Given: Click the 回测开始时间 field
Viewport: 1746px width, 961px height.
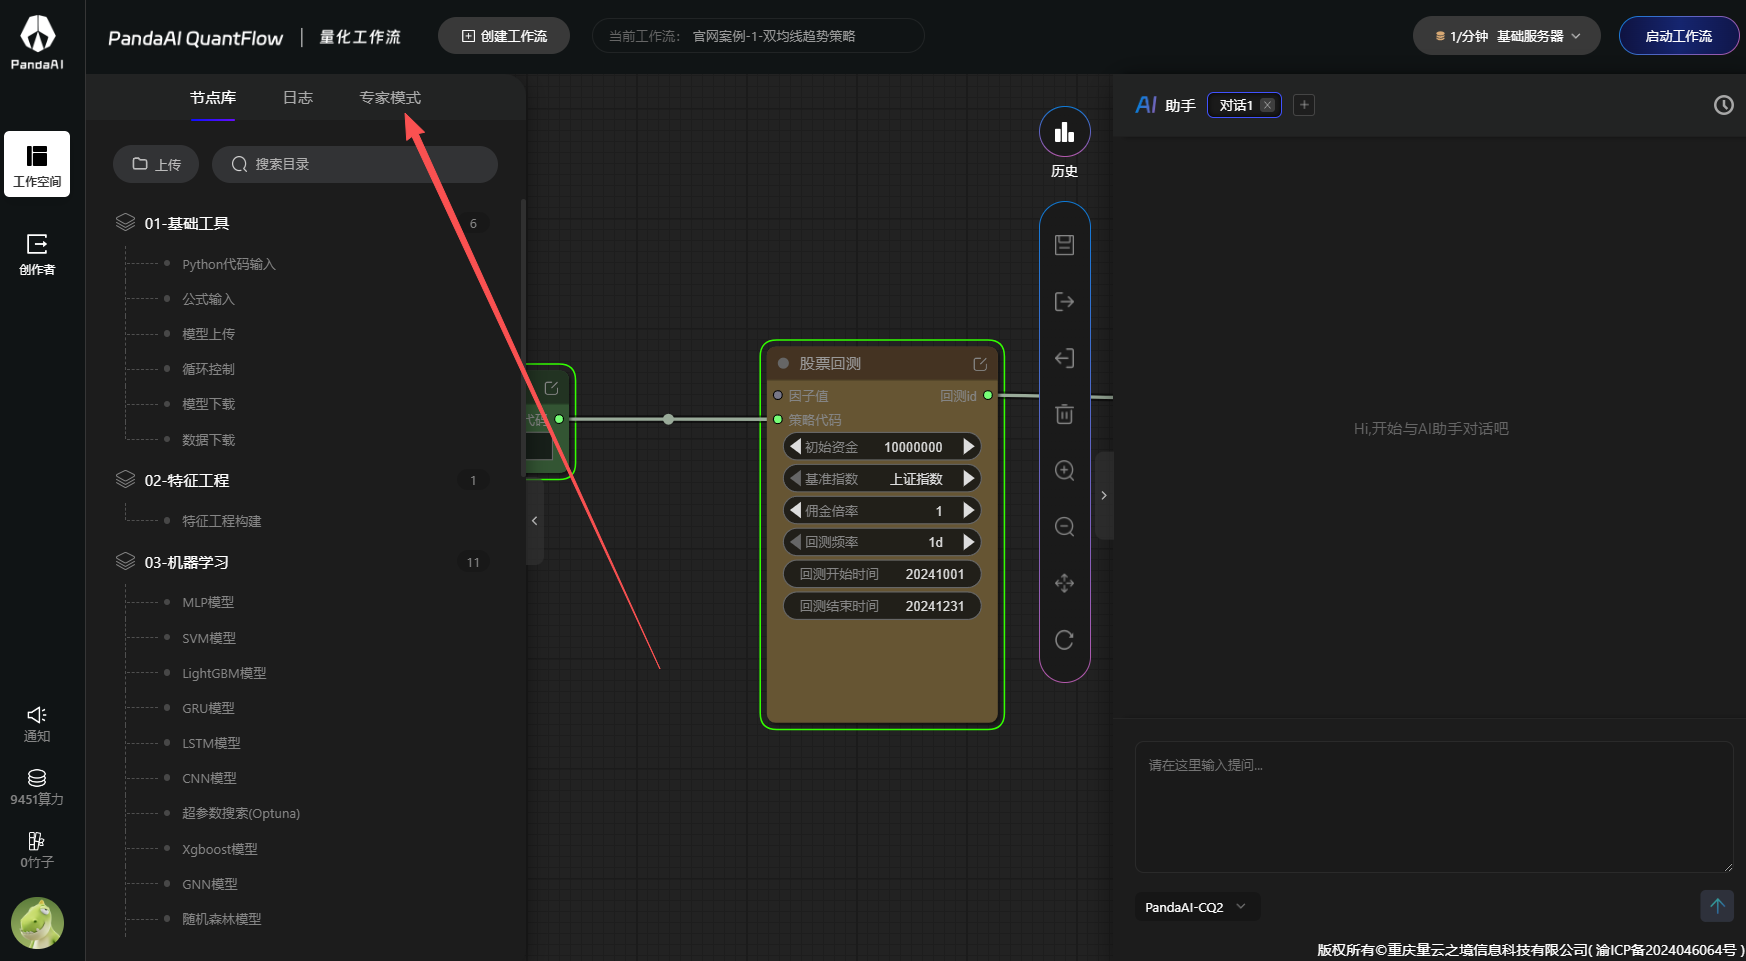Looking at the screenshot, I should [882, 574].
